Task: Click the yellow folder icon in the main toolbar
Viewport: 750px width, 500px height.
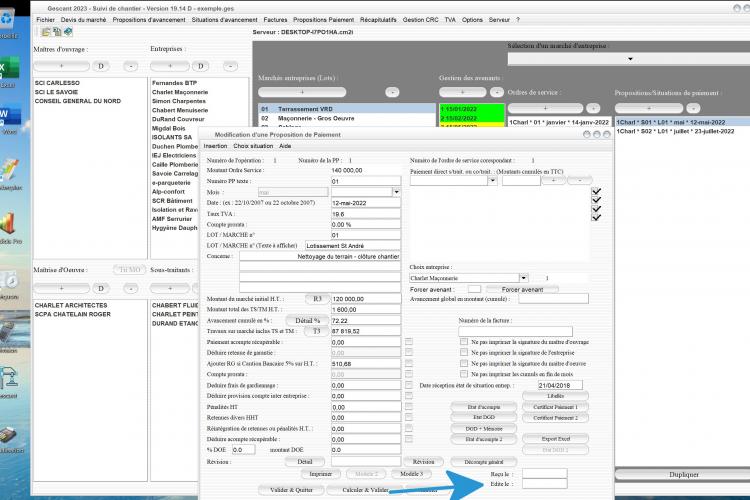Action: pyautogui.click(x=46, y=32)
